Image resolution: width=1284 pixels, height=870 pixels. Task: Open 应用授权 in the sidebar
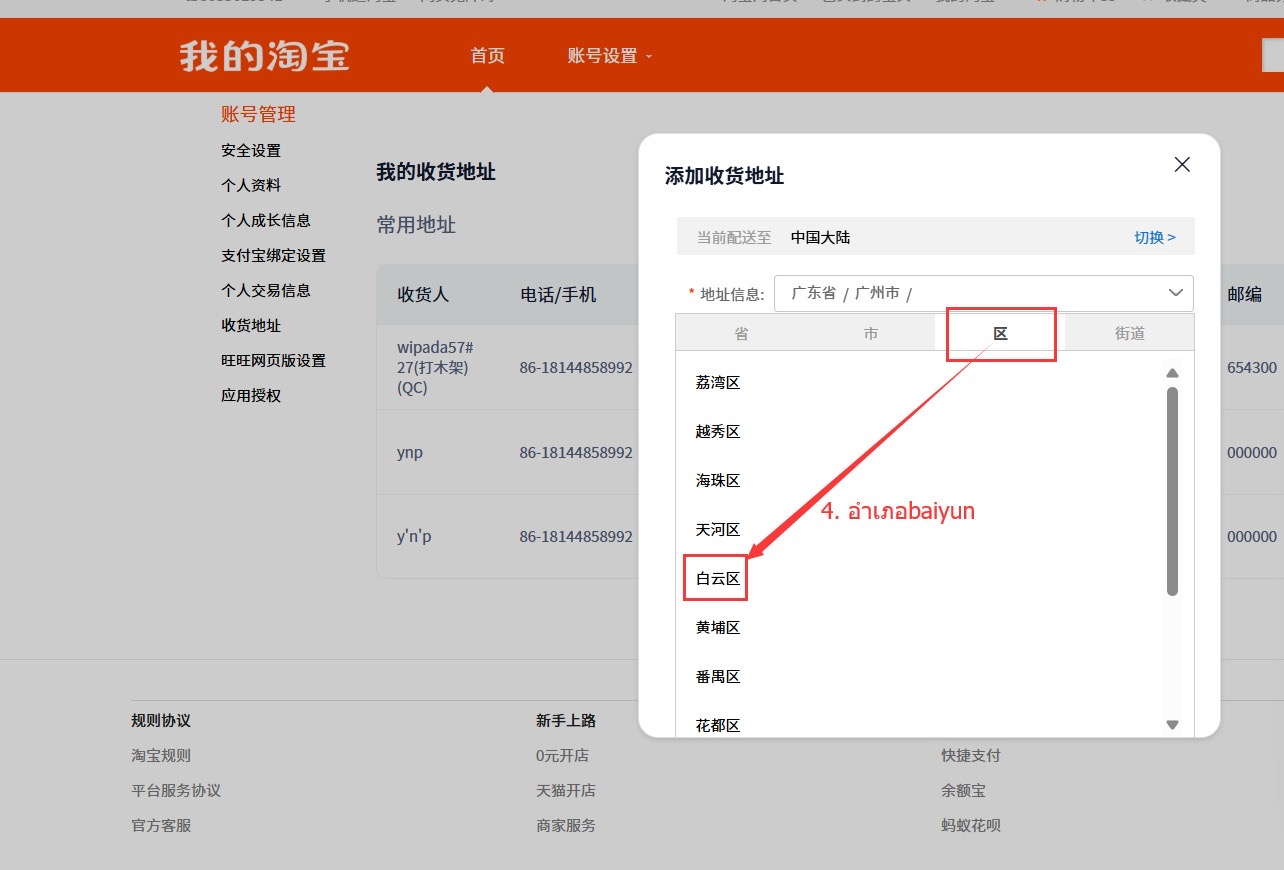pos(251,395)
